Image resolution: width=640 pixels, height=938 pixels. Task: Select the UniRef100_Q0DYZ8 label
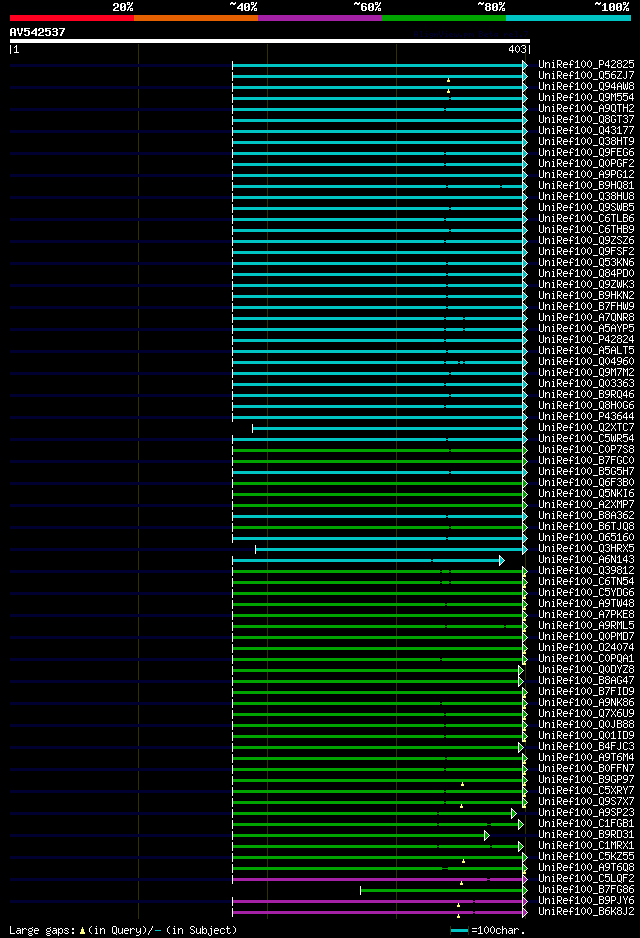(586, 670)
